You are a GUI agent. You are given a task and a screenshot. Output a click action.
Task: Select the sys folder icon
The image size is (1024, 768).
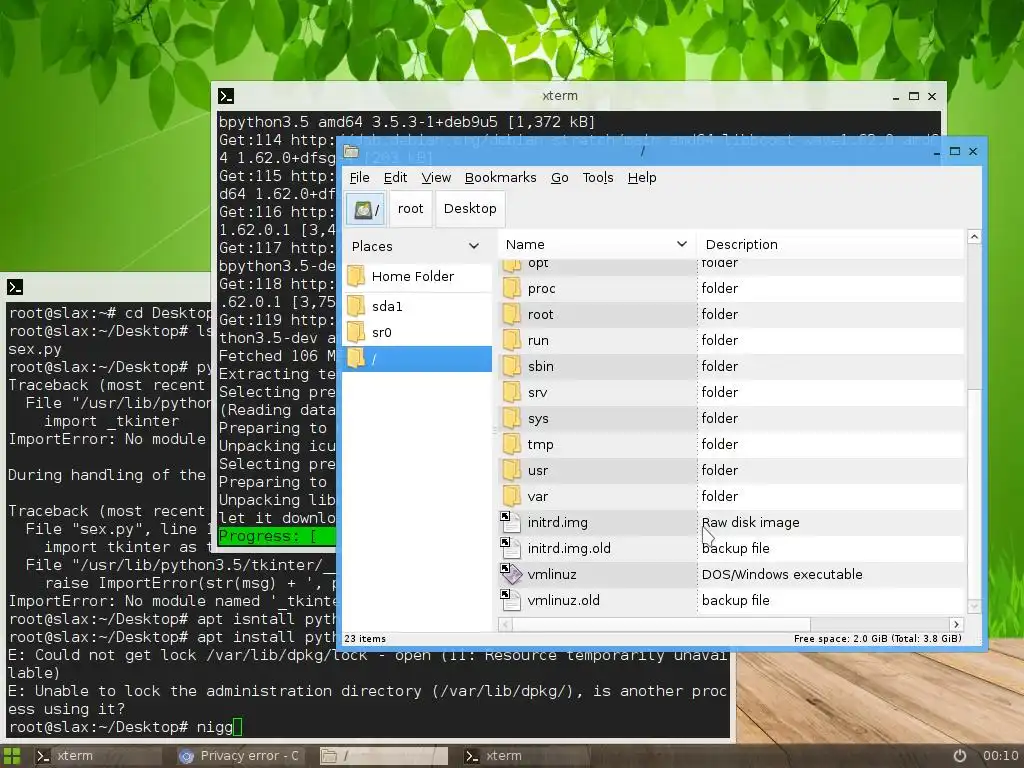(x=512, y=419)
